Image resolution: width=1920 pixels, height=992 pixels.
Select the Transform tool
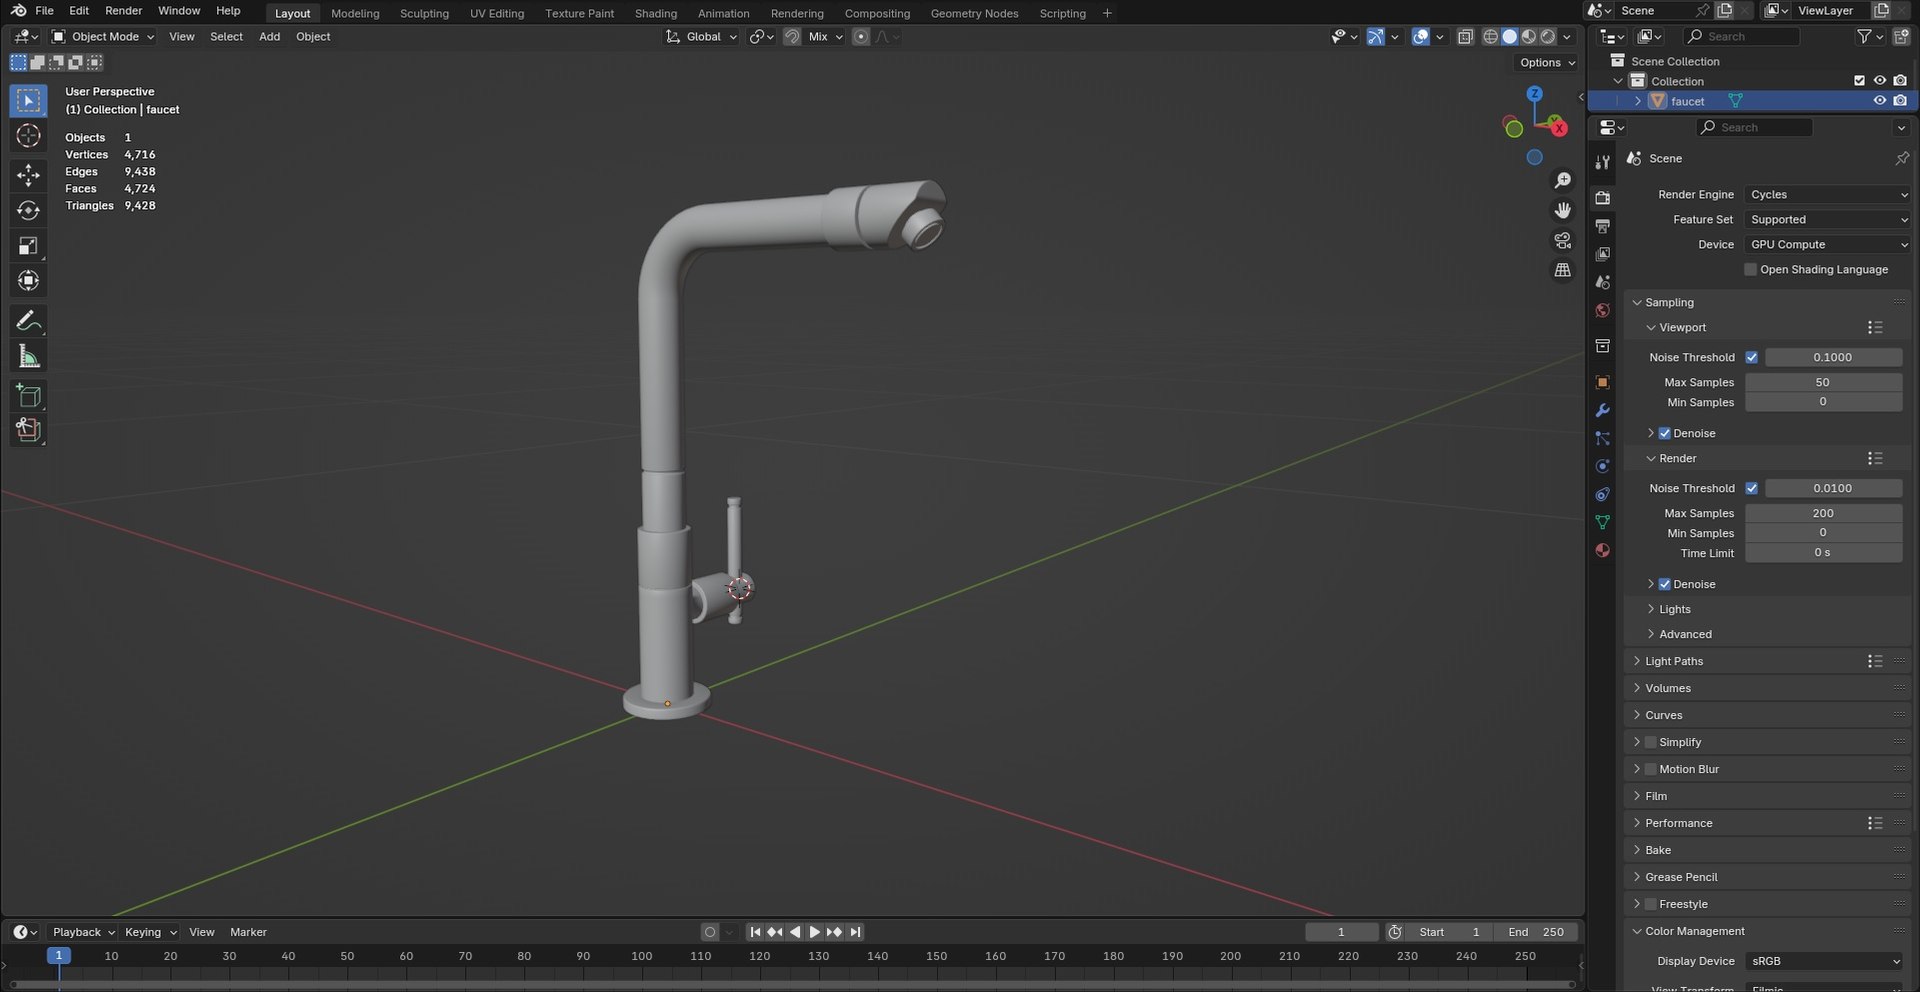28,281
